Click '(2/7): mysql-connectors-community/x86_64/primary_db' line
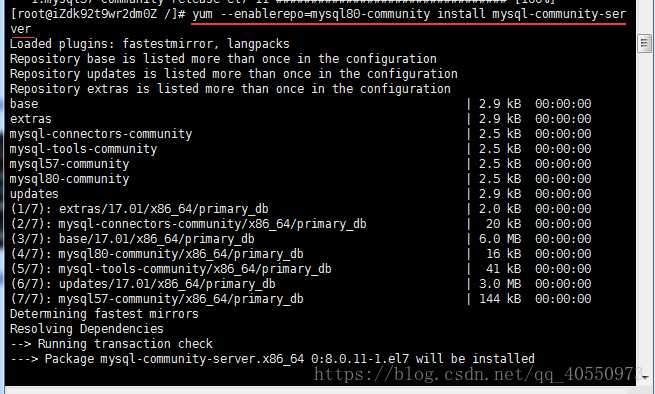 188,224
